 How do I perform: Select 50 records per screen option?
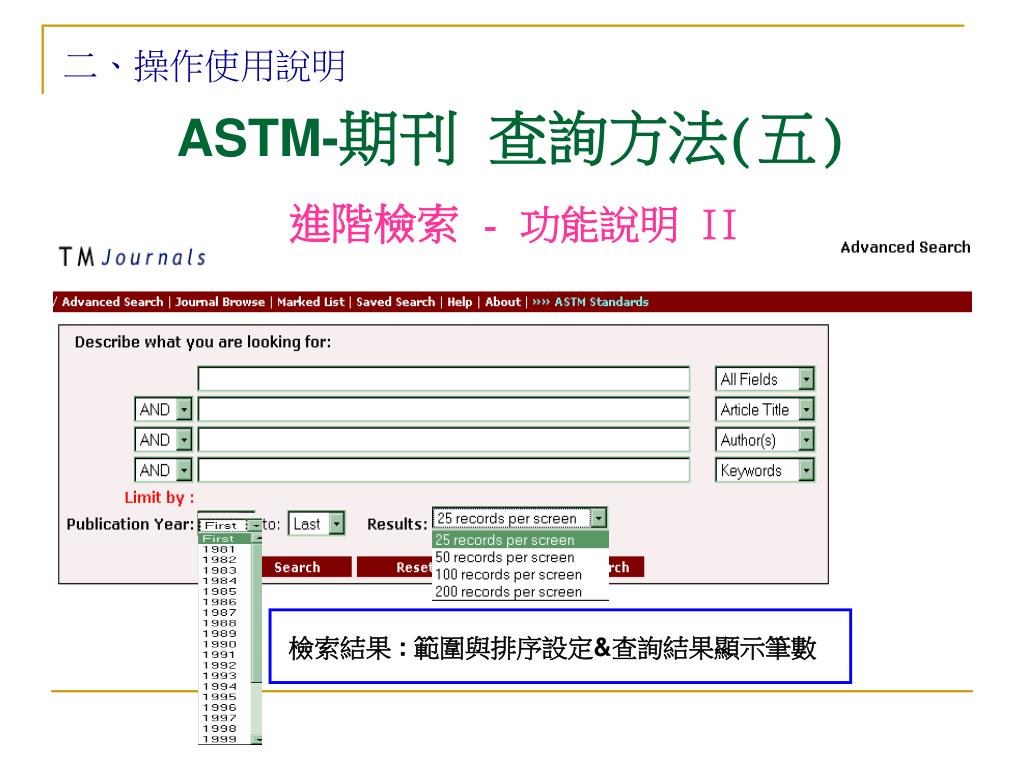pos(520,557)
